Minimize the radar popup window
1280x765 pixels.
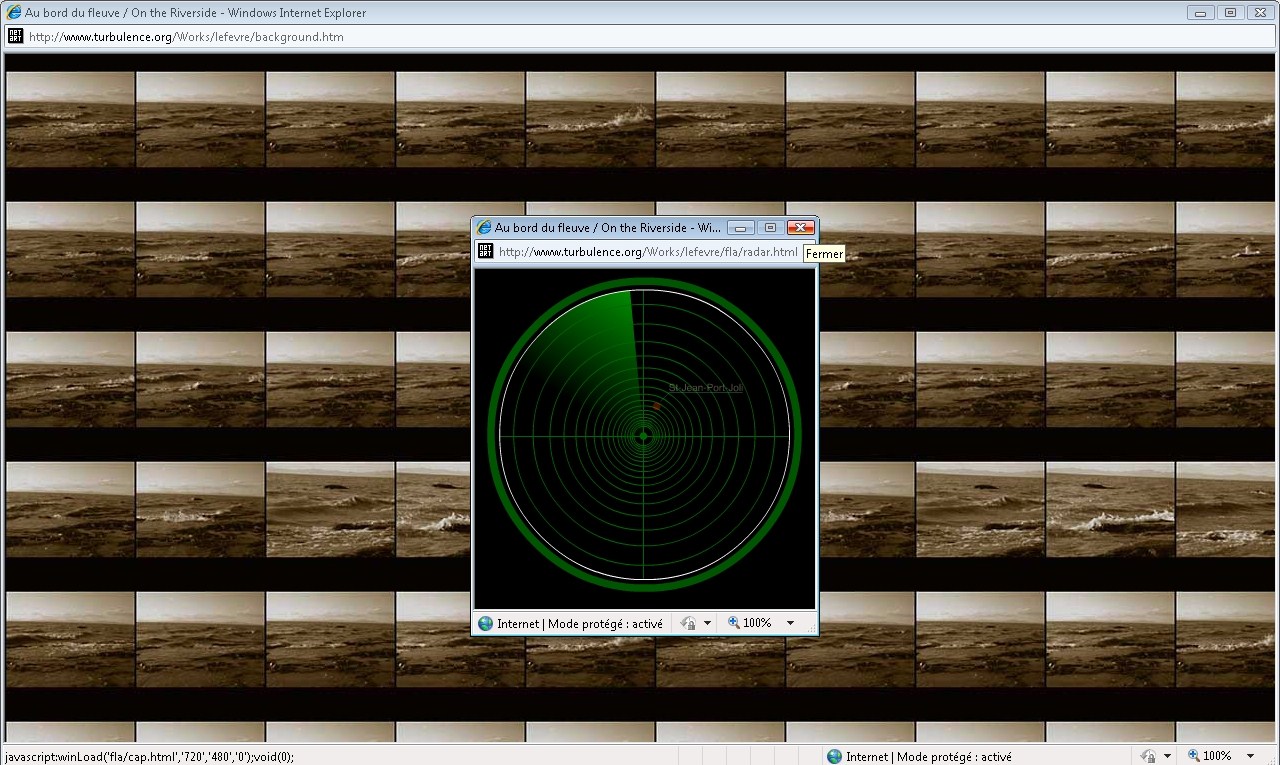740,228
